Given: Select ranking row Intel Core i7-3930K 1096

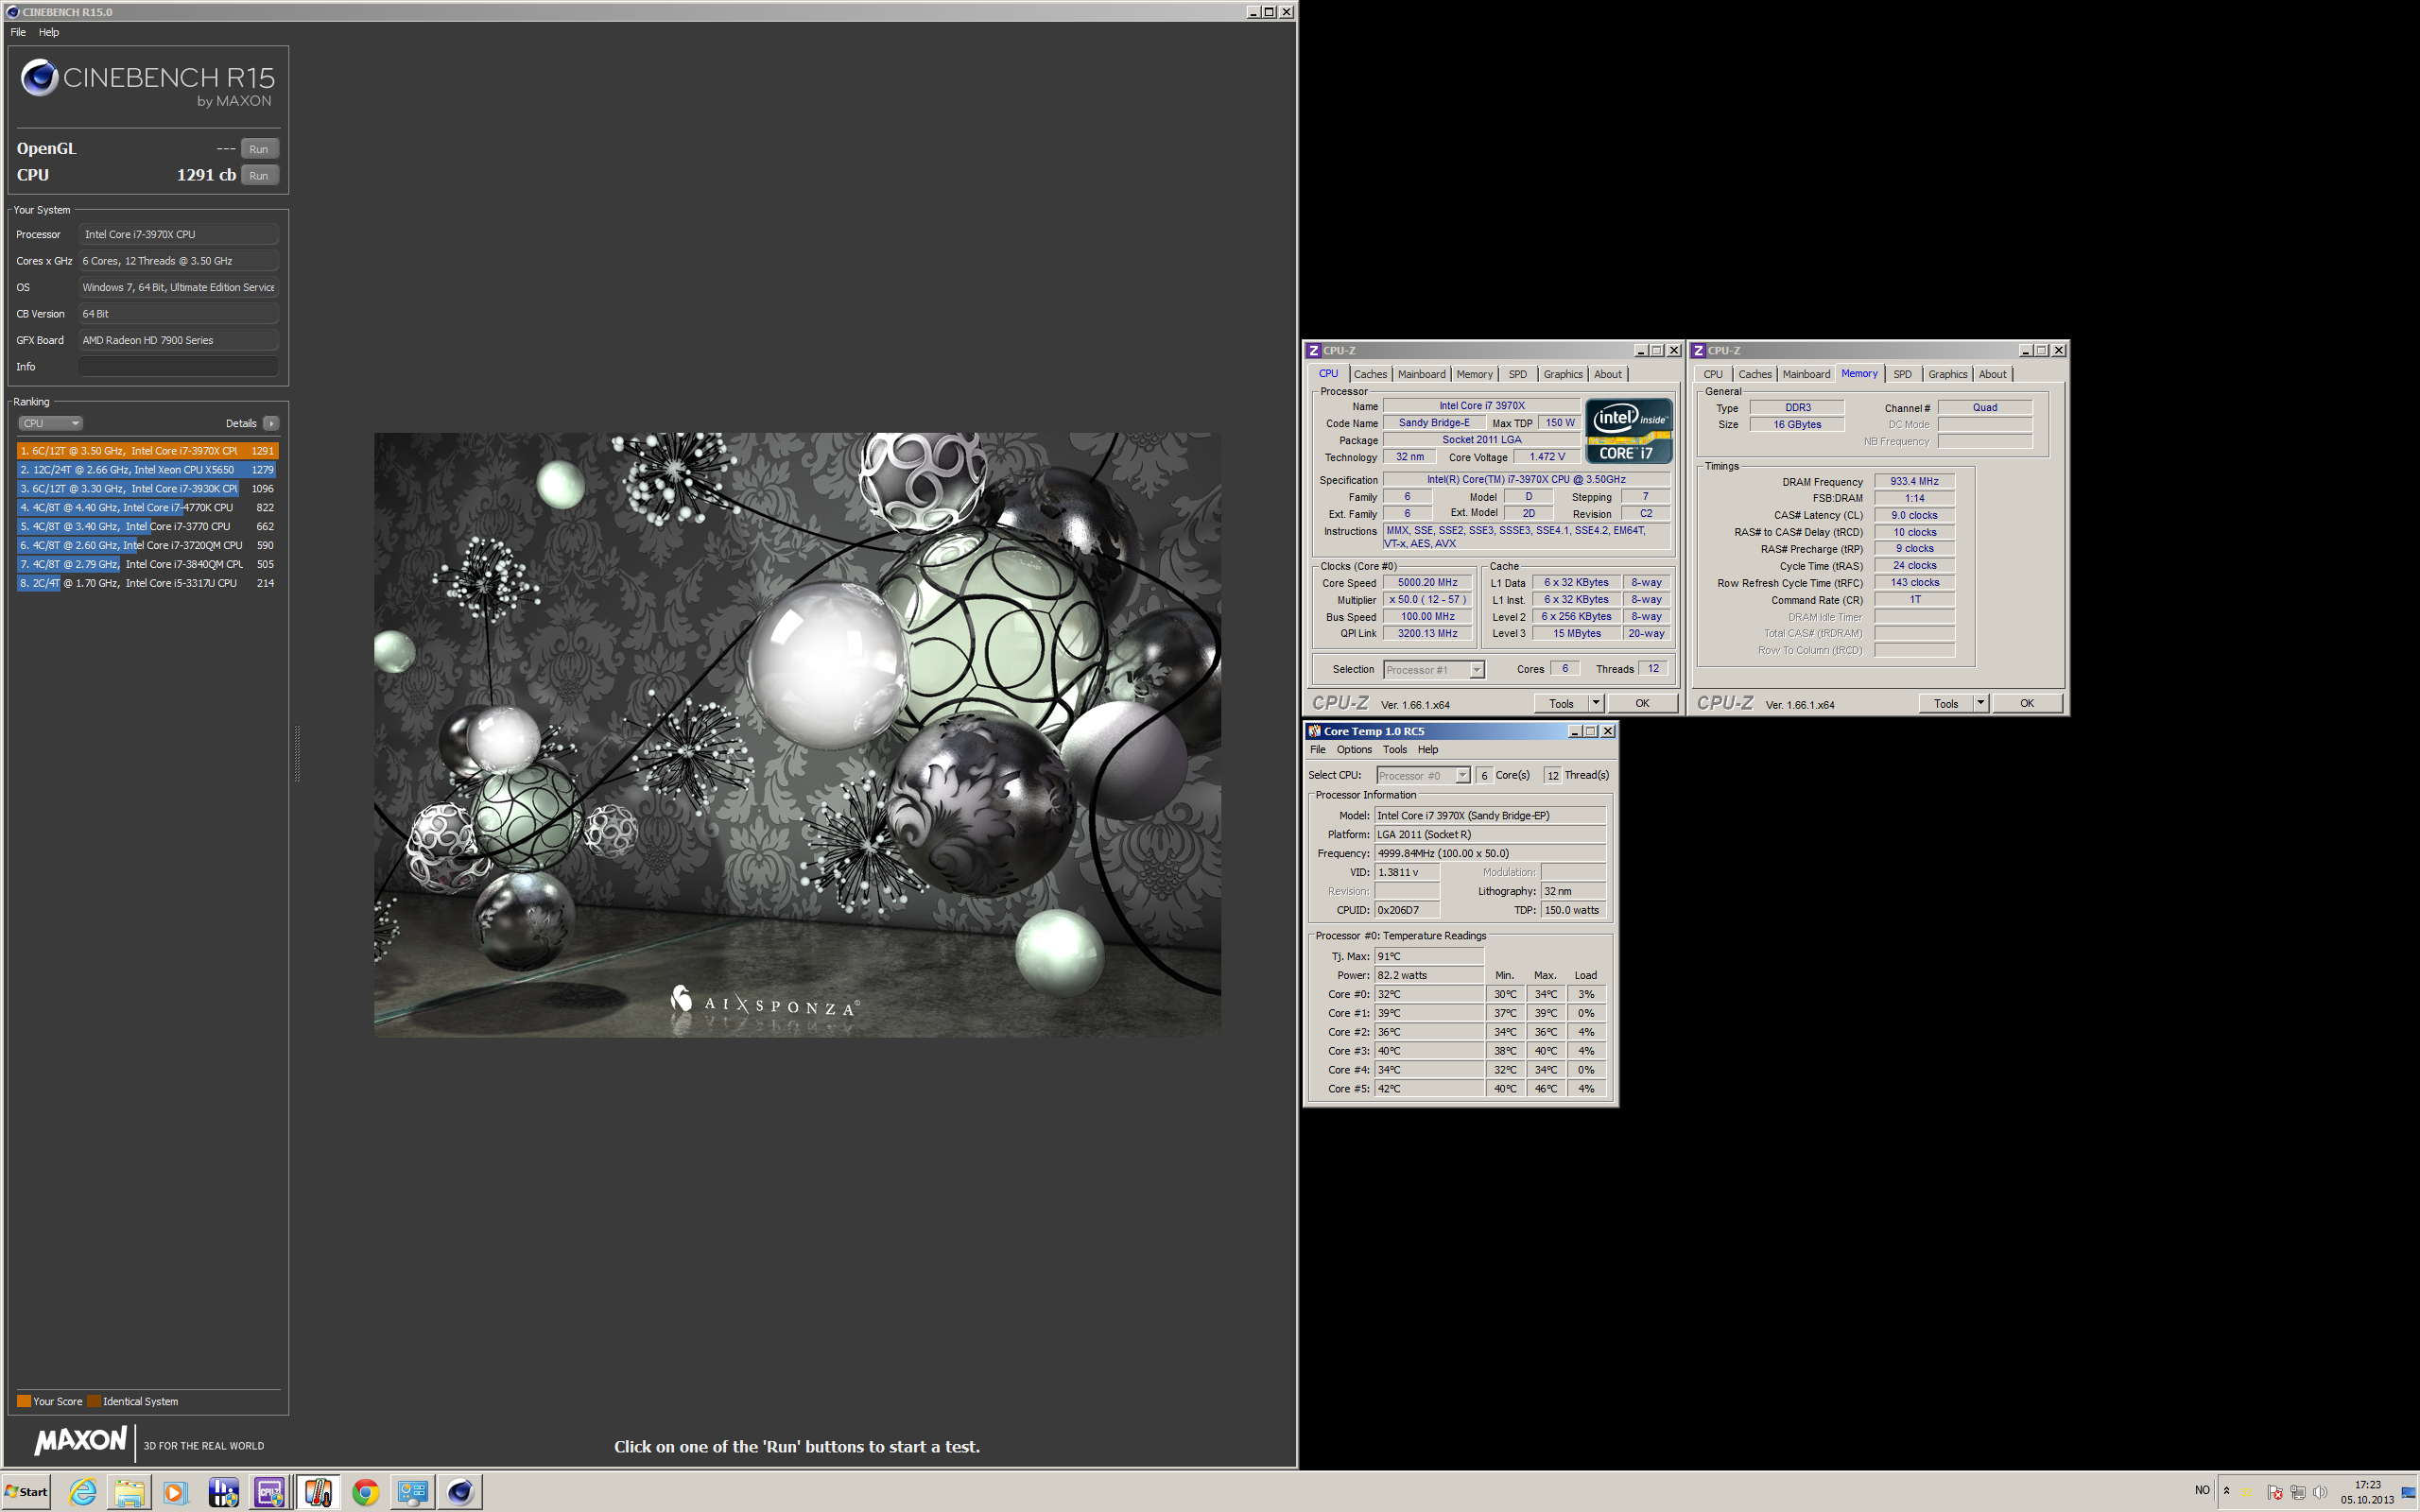Looking at the screenshot, I should [x=147, y=489].
